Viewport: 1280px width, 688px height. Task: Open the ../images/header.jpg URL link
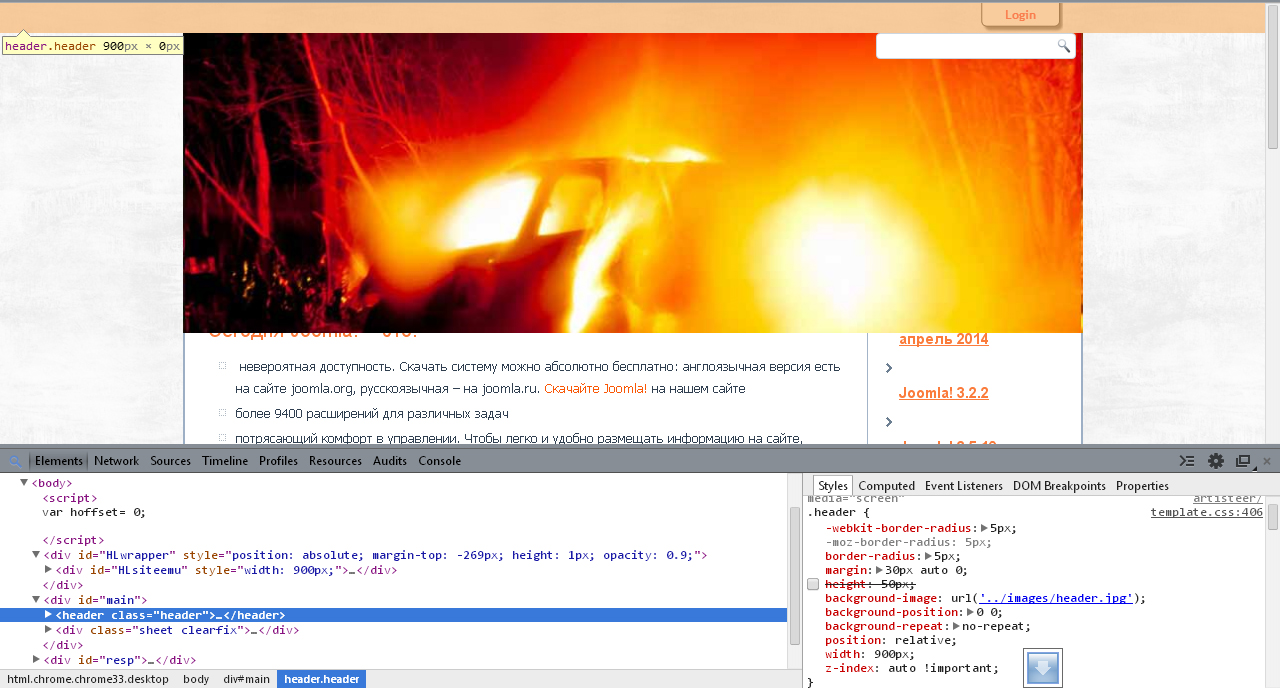click(1055, 598)
